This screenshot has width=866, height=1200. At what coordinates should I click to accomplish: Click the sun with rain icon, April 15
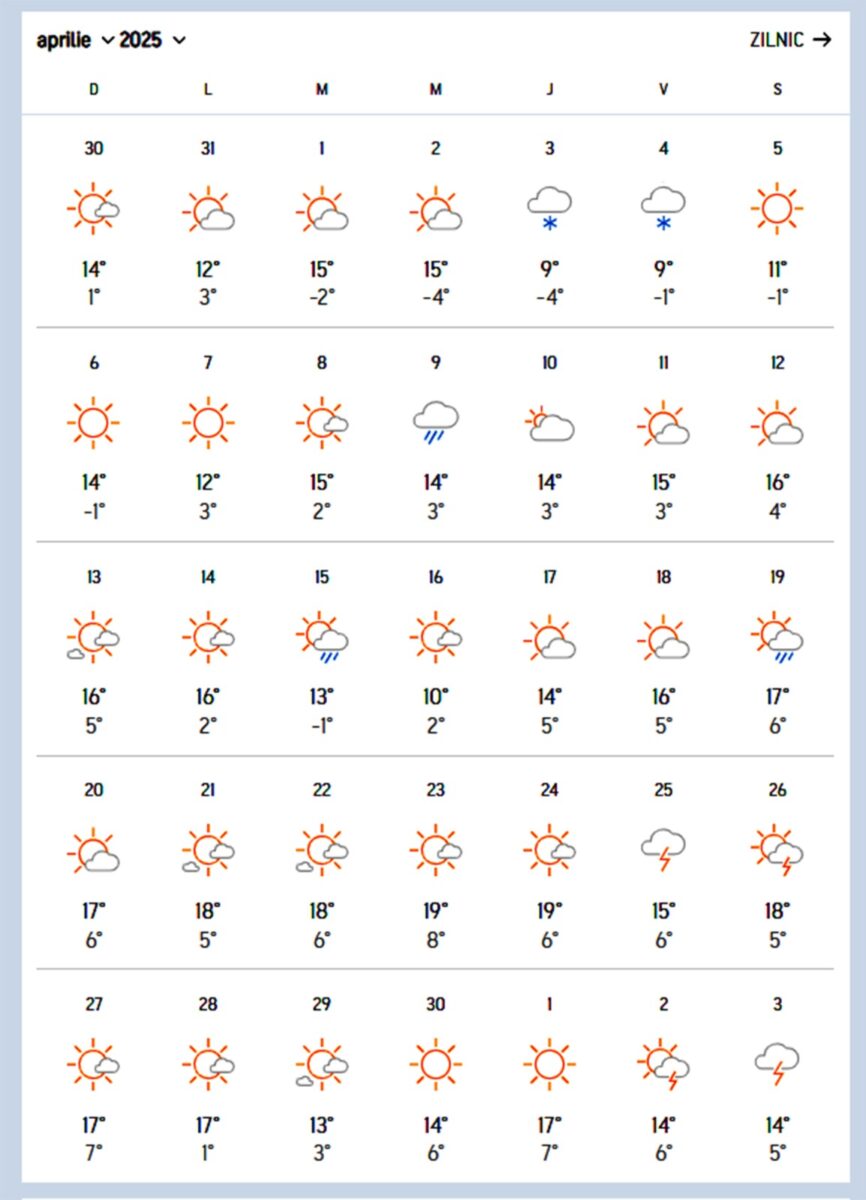(x=321, y=637)
